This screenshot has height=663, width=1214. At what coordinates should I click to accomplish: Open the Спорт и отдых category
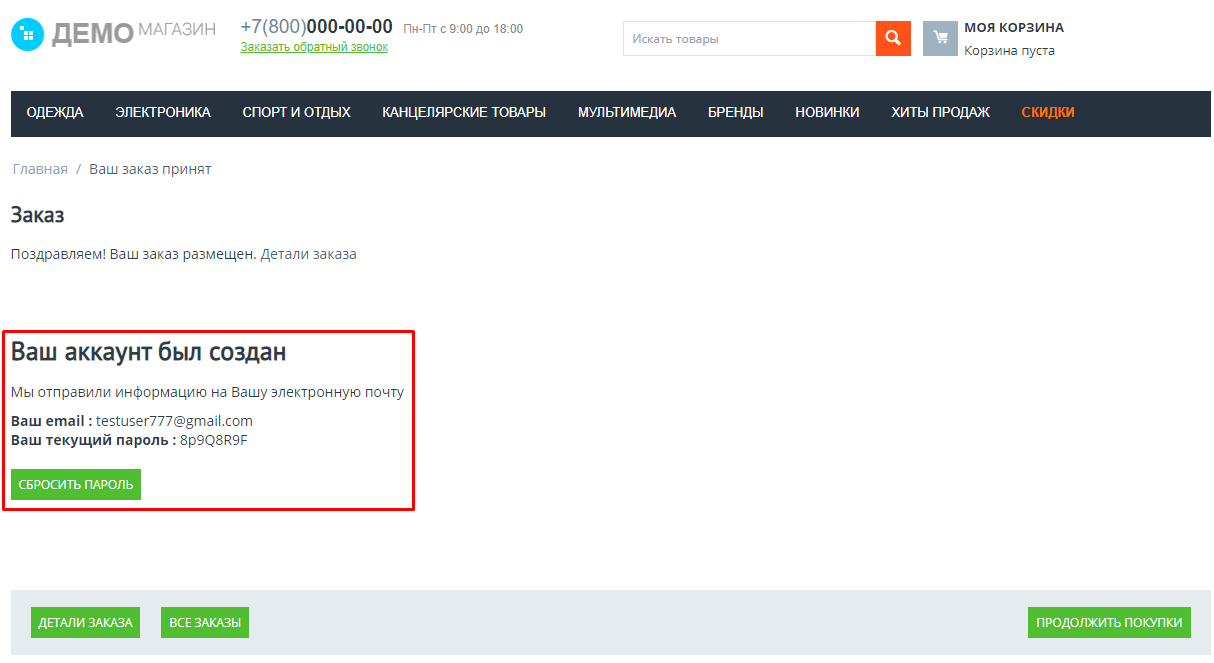296,113
